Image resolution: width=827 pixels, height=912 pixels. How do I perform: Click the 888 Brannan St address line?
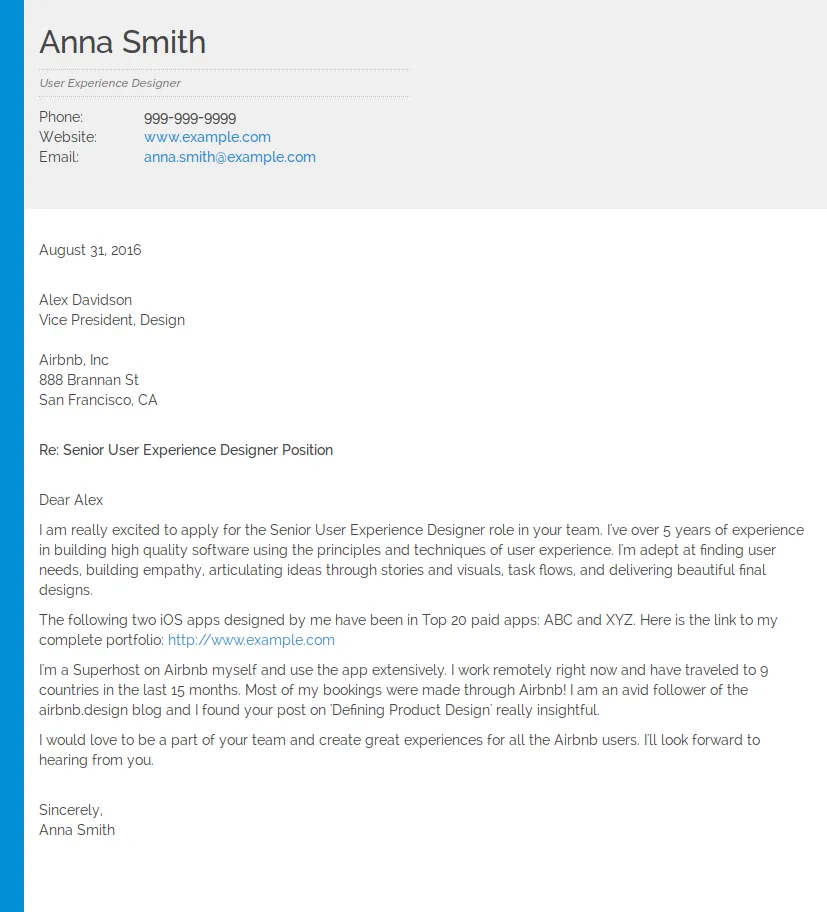89,380
